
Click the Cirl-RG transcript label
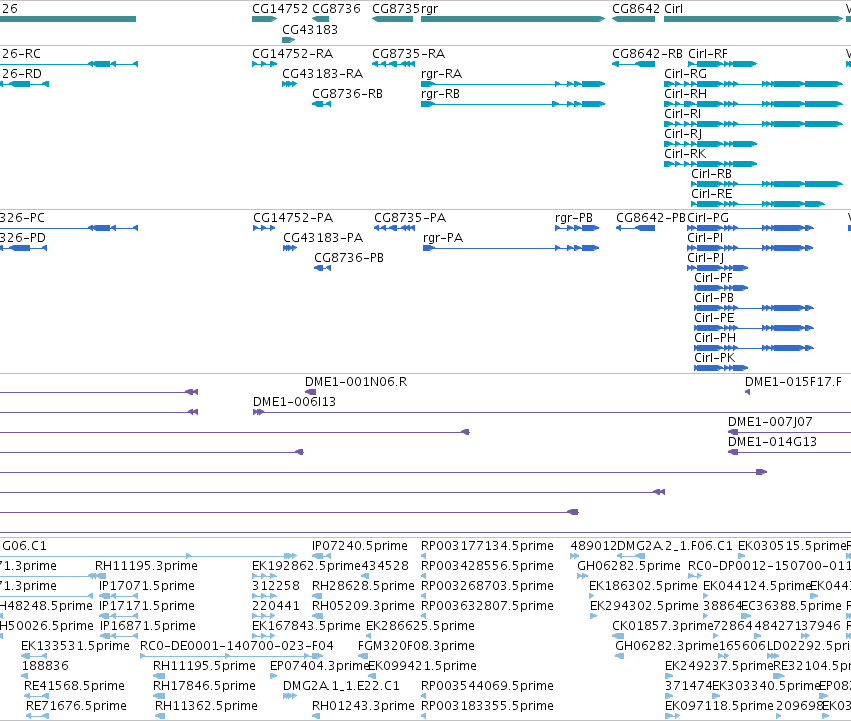[x=685, y=74]
